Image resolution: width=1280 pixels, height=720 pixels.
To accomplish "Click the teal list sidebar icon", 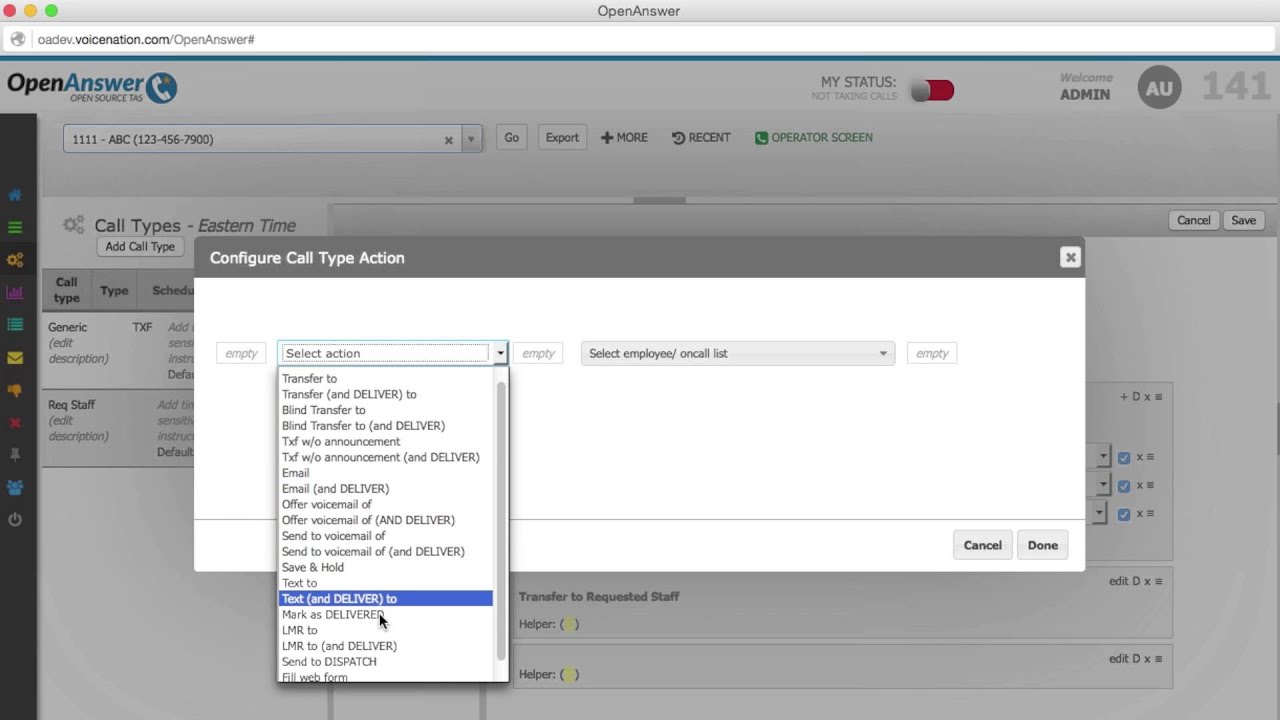I will (x=15, y=325).
